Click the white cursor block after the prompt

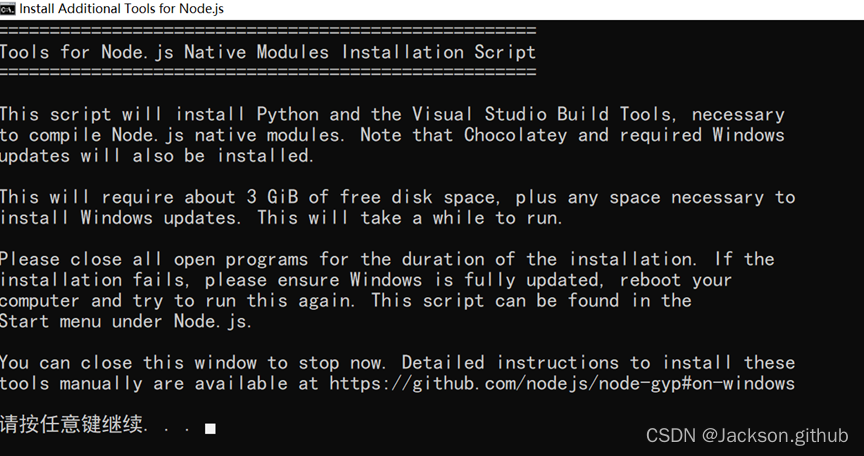[x=210, y=429]
